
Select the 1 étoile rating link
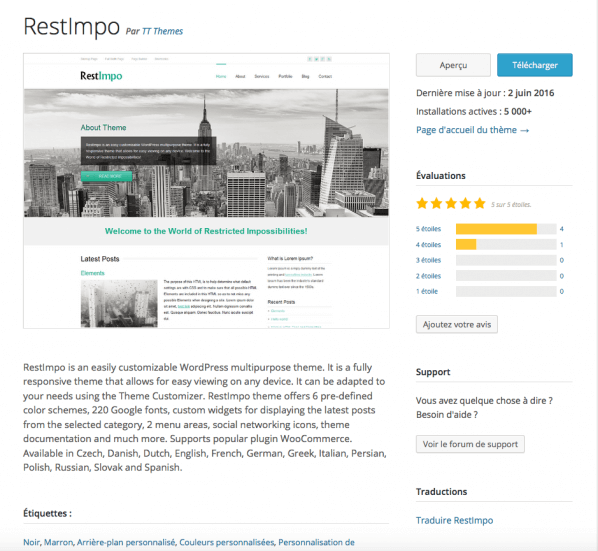pos(427,291)
